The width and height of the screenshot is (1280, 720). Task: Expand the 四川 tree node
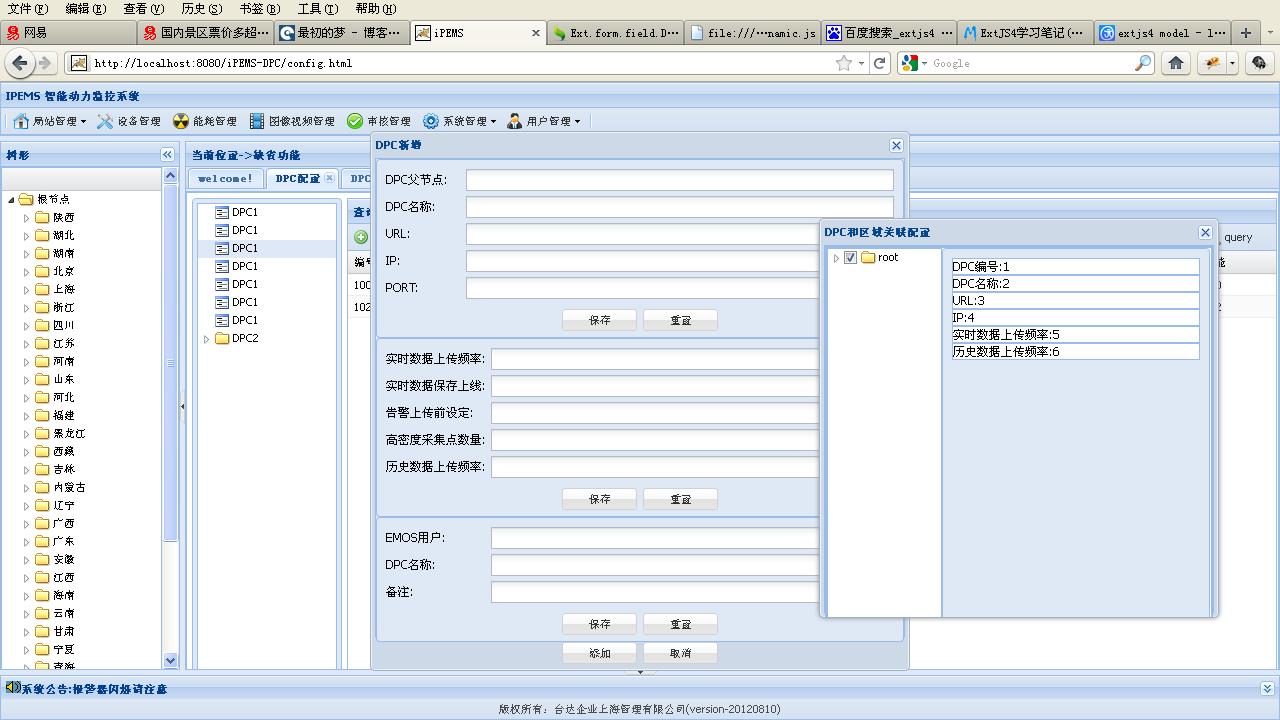27,325
